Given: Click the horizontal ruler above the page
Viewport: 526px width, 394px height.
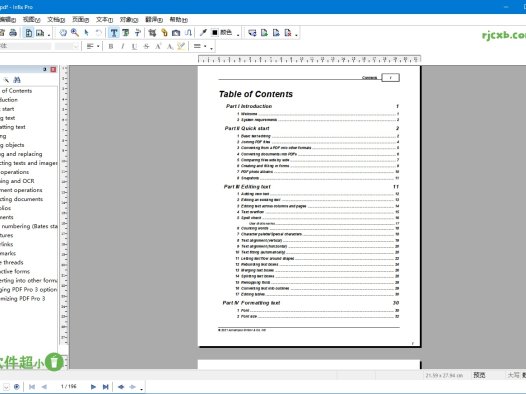Looking at the screenshot, I should click(x=309, y=60).
